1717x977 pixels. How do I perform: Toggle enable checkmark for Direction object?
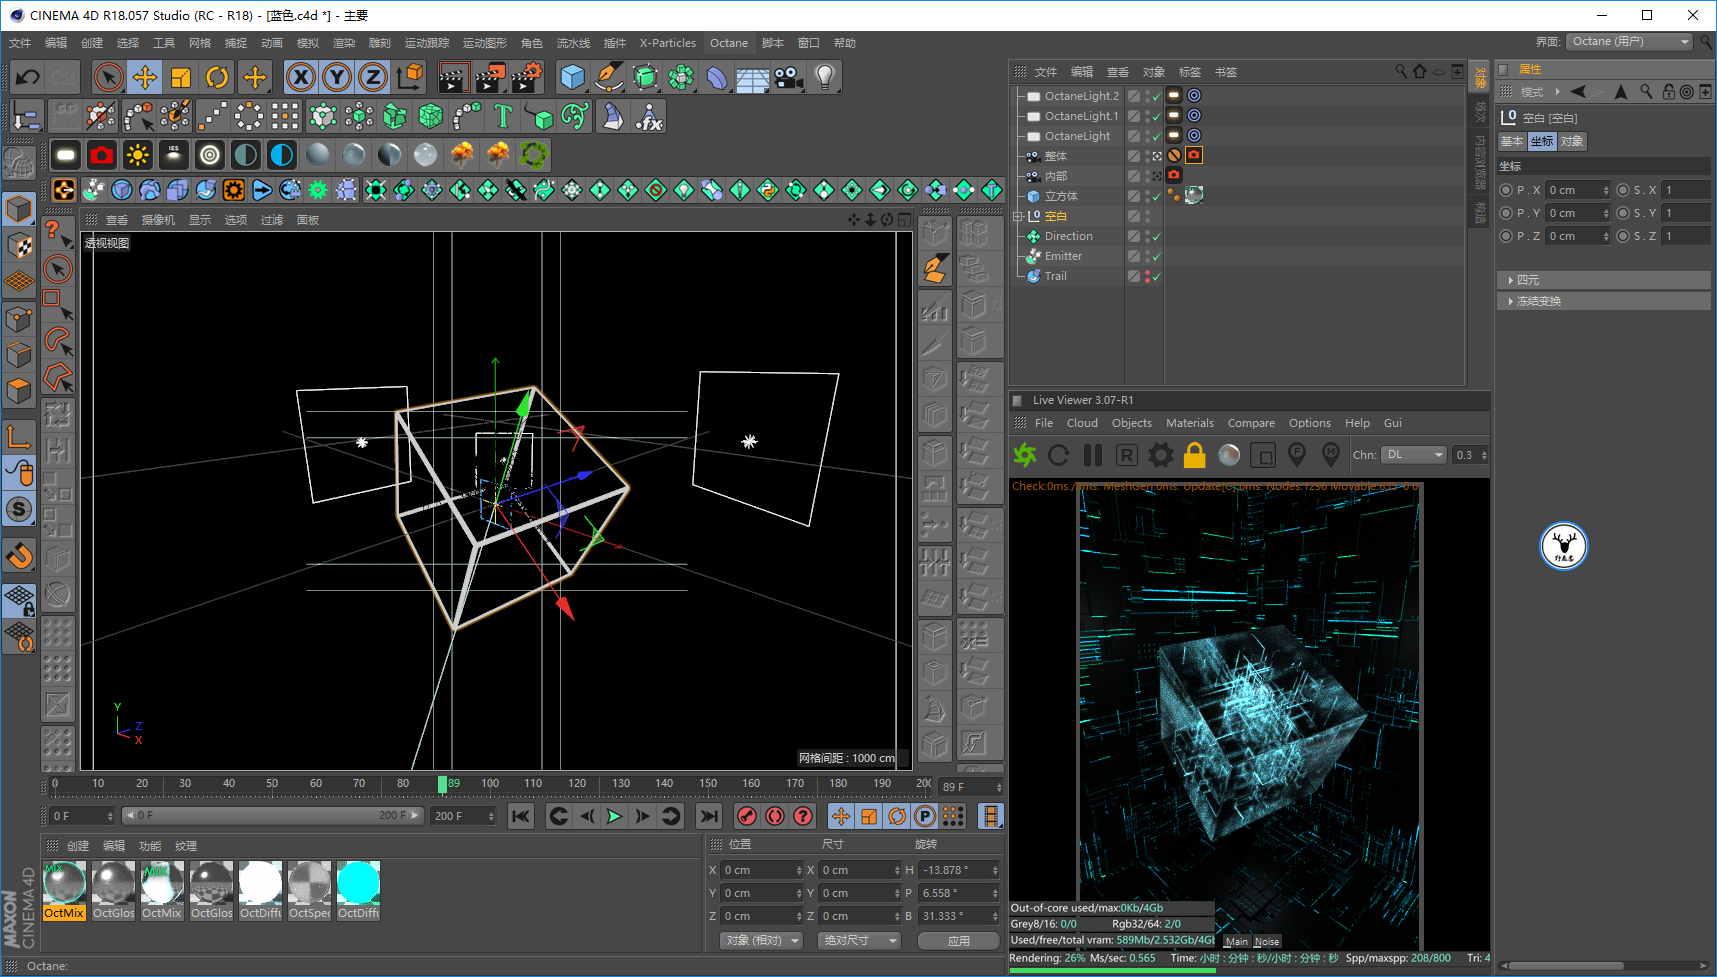1156,237
